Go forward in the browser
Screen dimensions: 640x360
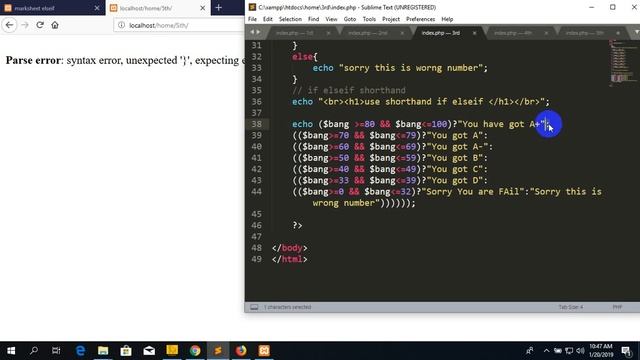25,25
